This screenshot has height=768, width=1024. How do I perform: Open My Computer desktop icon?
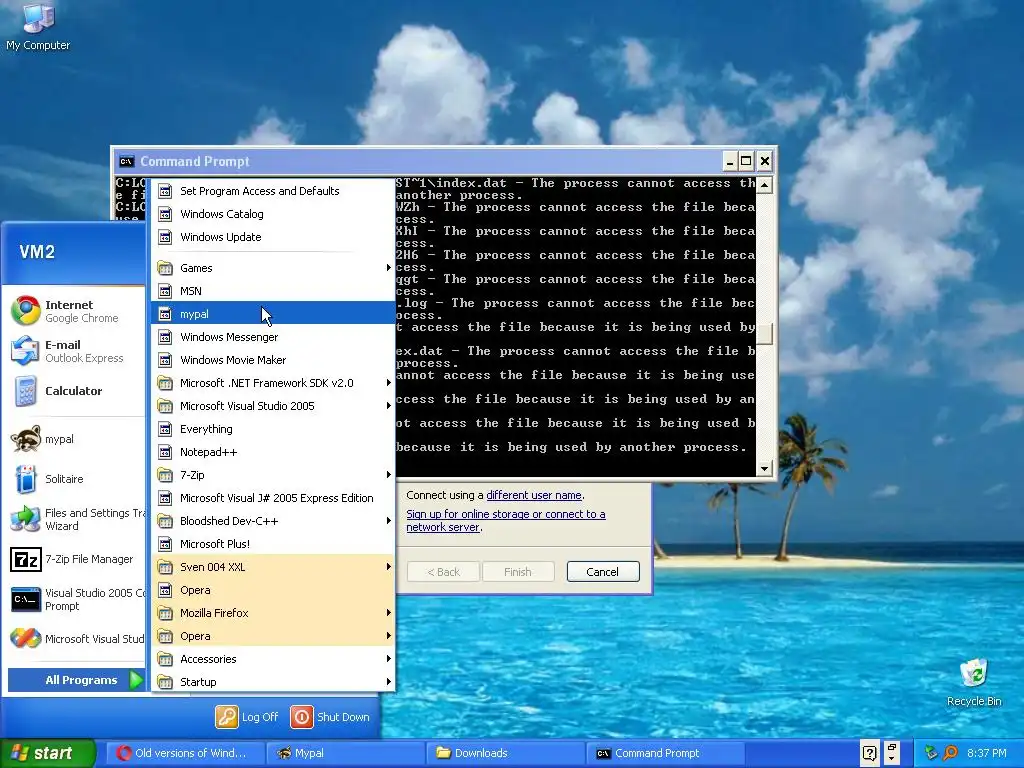pyautogui.click(x=38, y=26)
